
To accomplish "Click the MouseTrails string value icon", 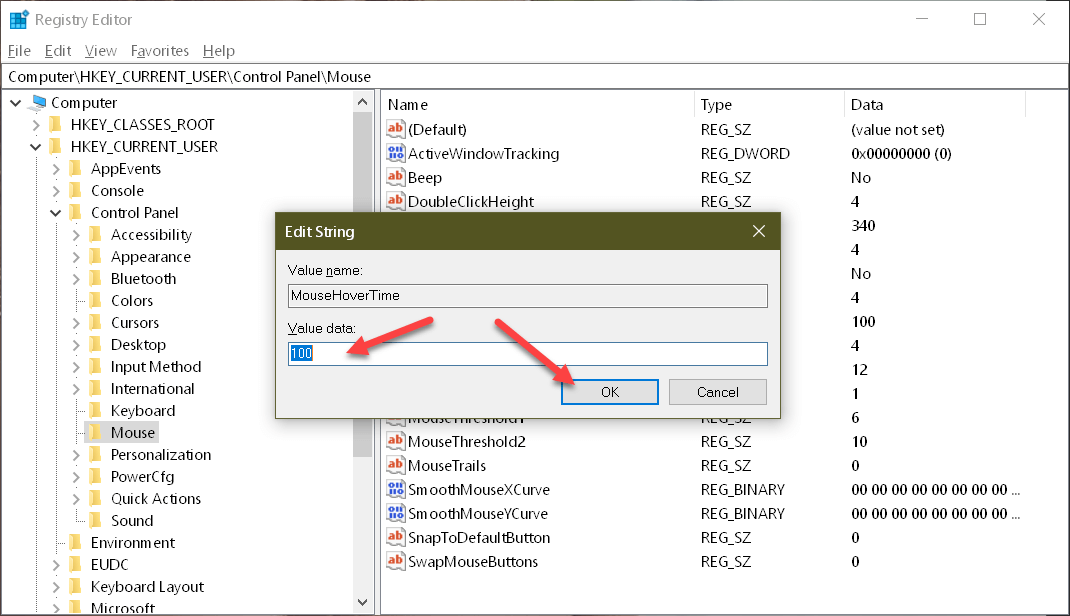I will (396, 465).
